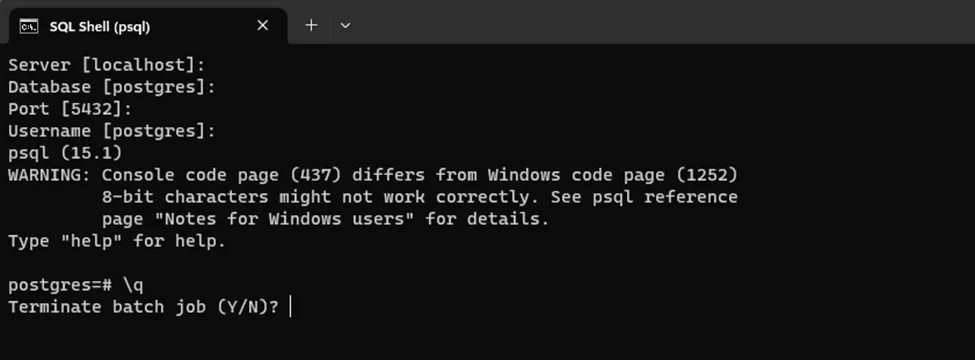The image size is (975, 360).
Task: Click the Server [localhost]: line
Action: pyautogui.click(x=106, y=65)
